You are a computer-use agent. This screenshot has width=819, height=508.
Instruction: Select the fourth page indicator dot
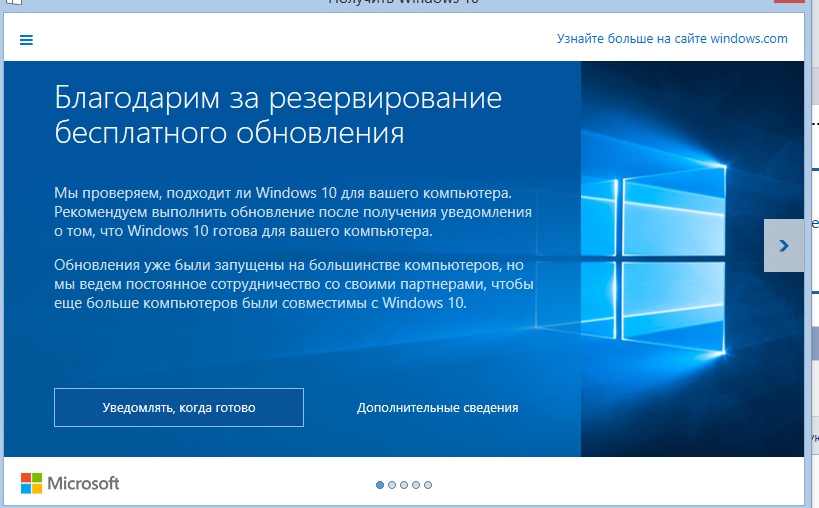416,485
